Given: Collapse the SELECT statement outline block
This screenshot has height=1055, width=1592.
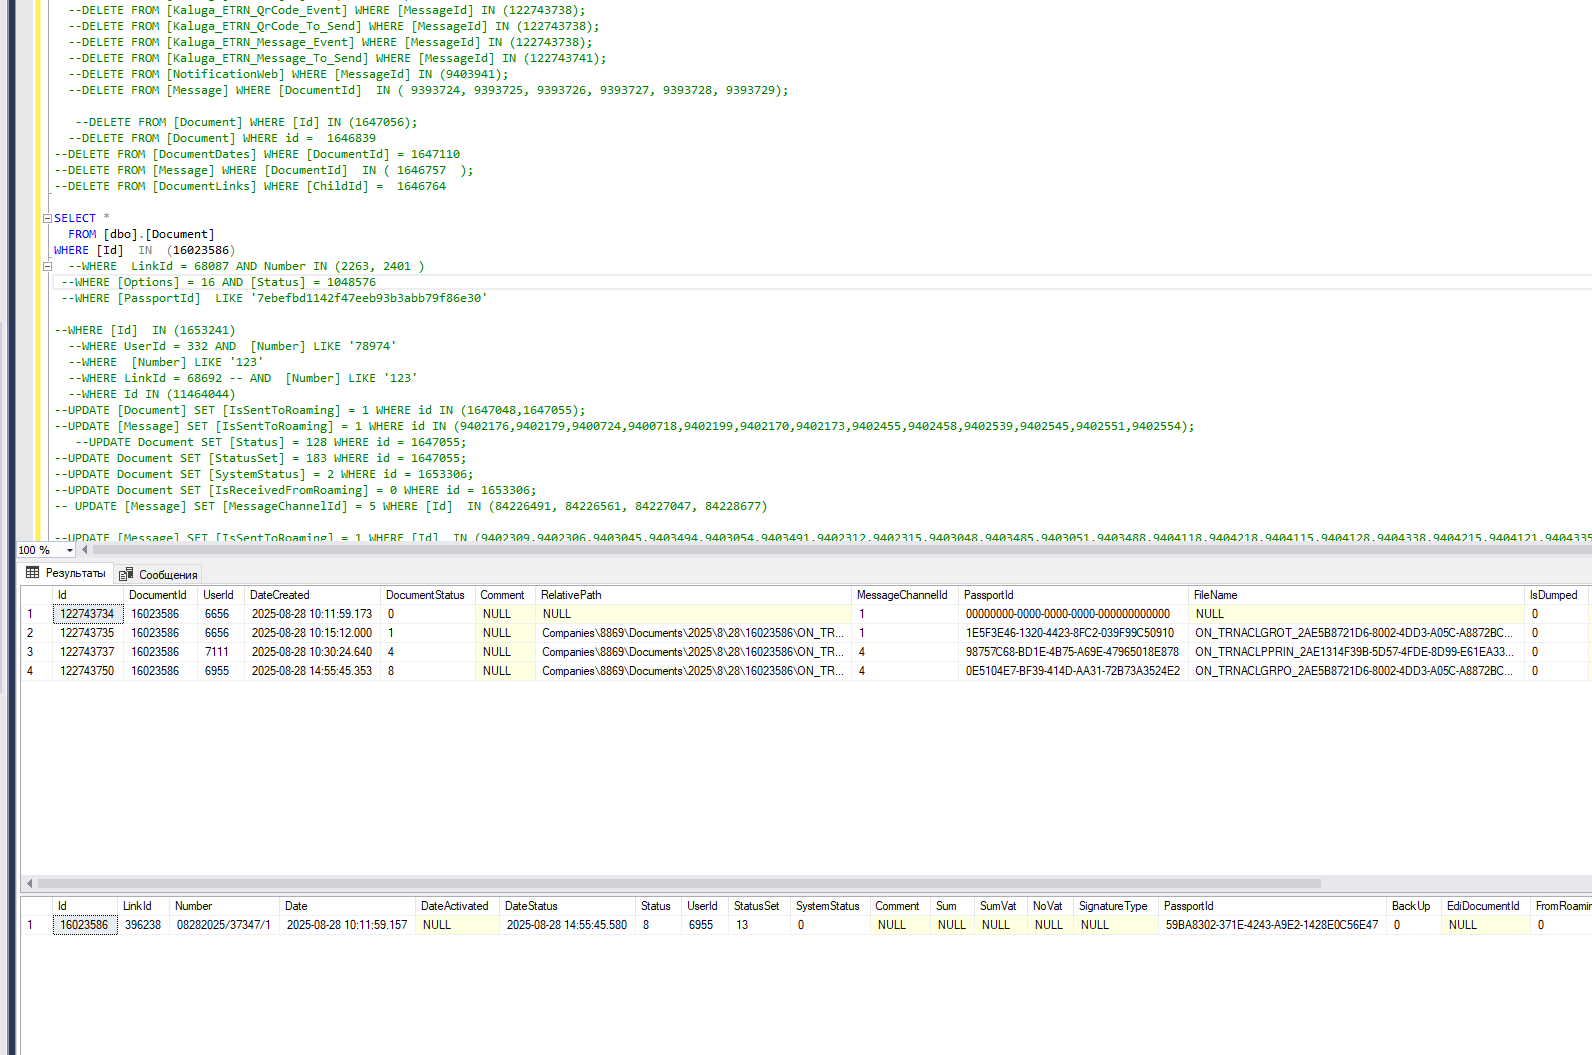Looking at the screenshot, I should point(47,218).
